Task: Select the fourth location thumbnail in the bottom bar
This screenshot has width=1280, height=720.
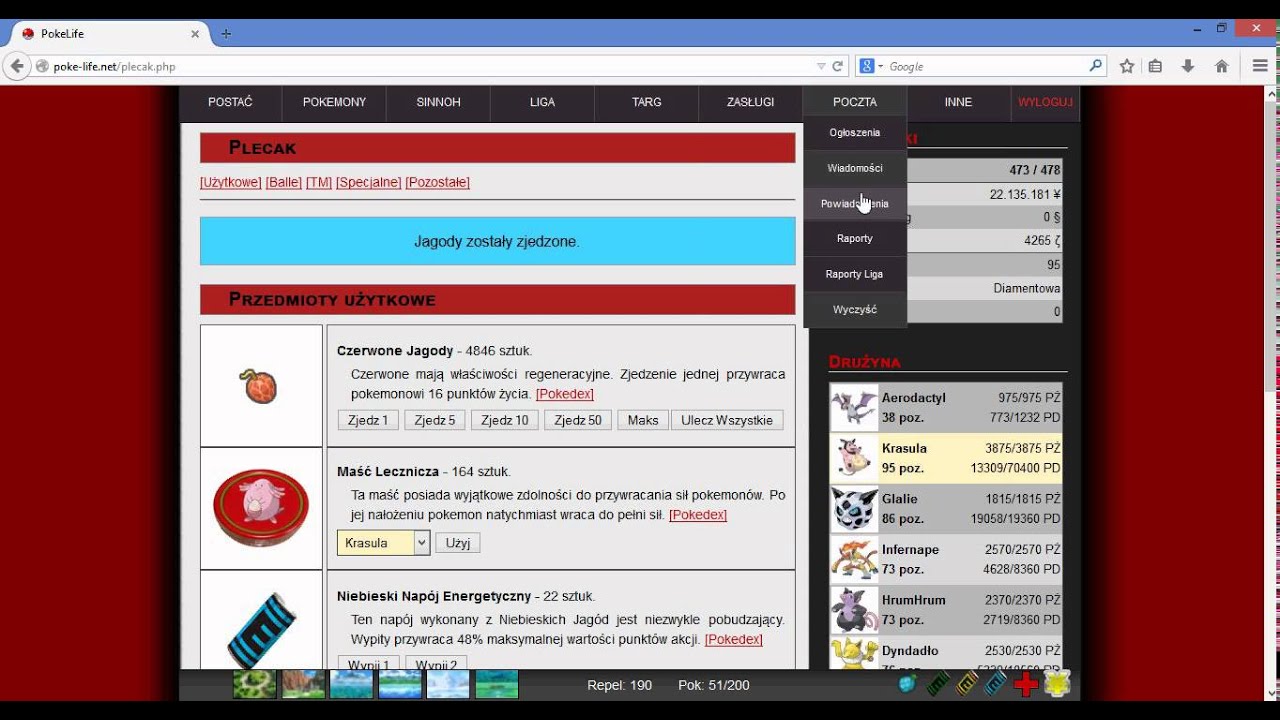Action: coord(399,685)
